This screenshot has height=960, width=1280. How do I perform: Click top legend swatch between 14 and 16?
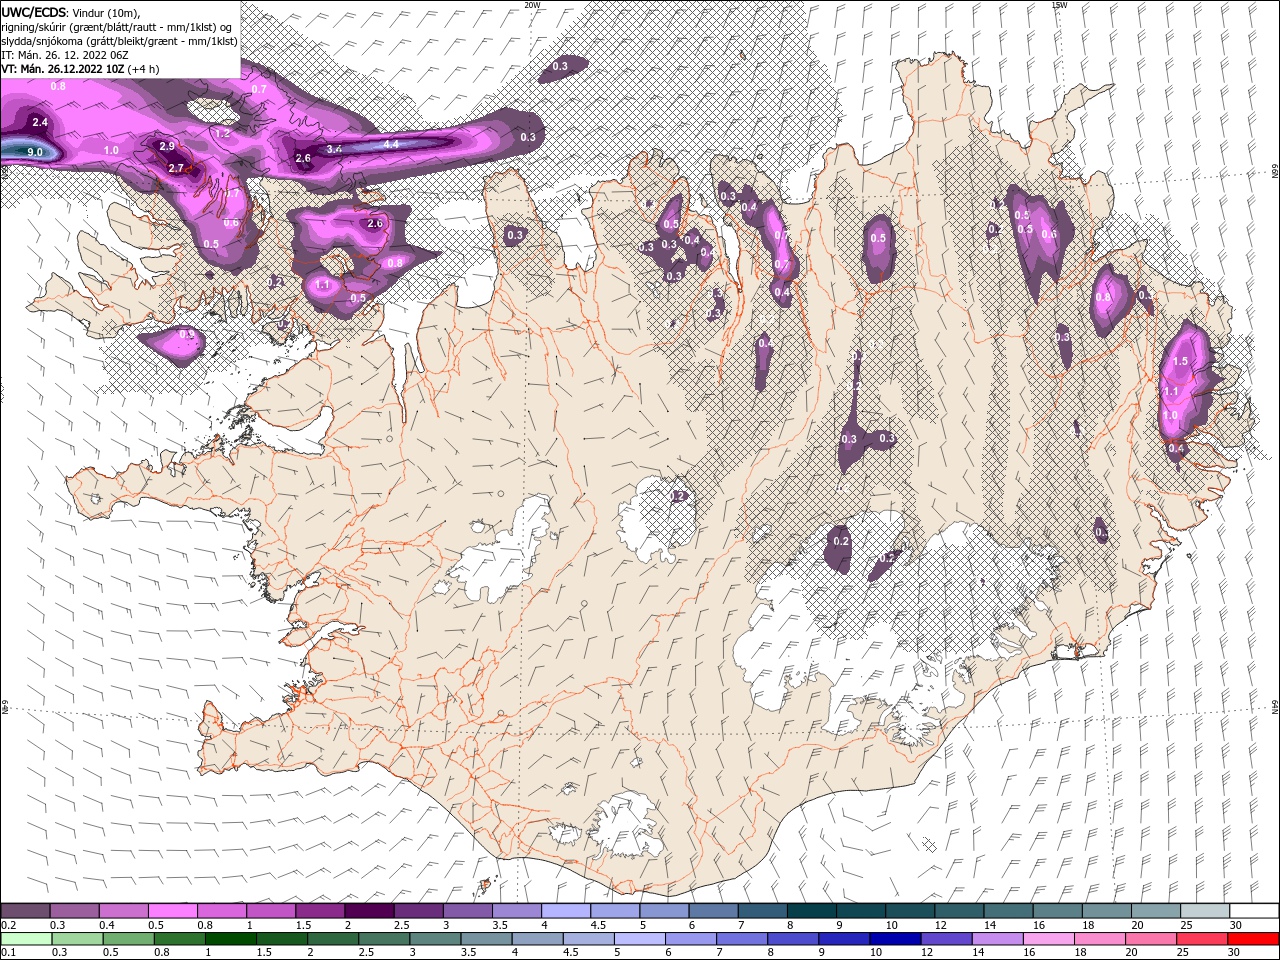click(x=1009, y=911)
